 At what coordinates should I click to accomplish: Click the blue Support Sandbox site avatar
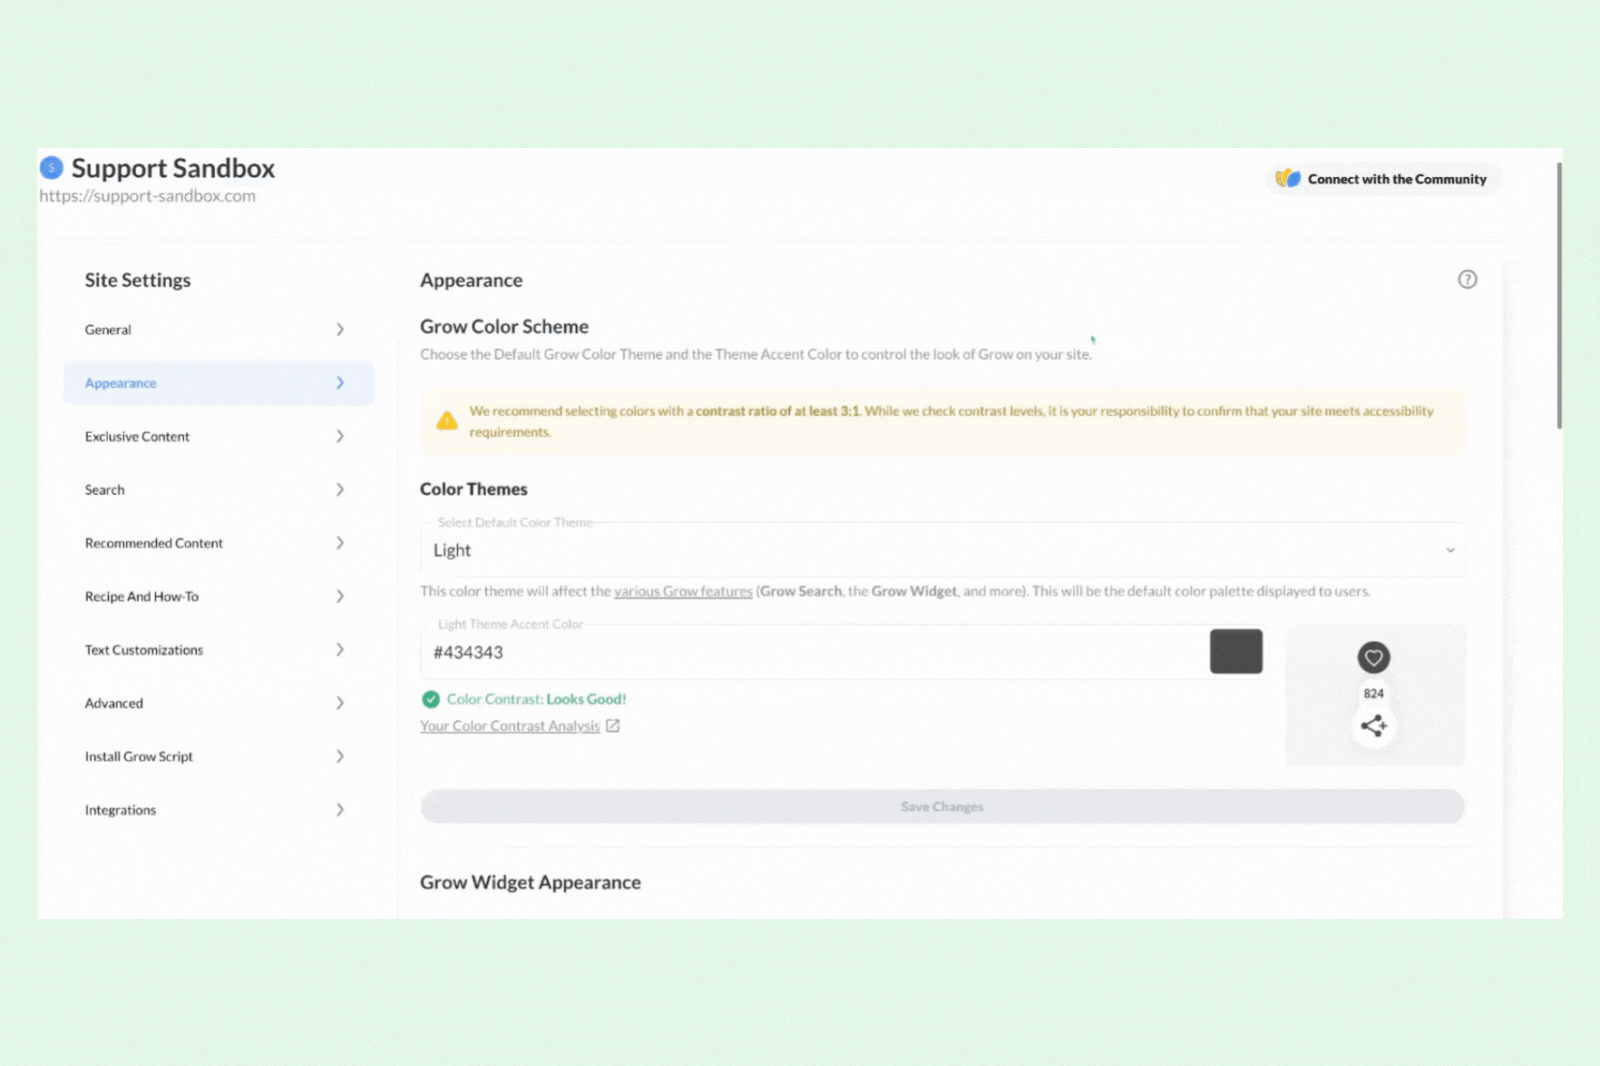point(51,168)
